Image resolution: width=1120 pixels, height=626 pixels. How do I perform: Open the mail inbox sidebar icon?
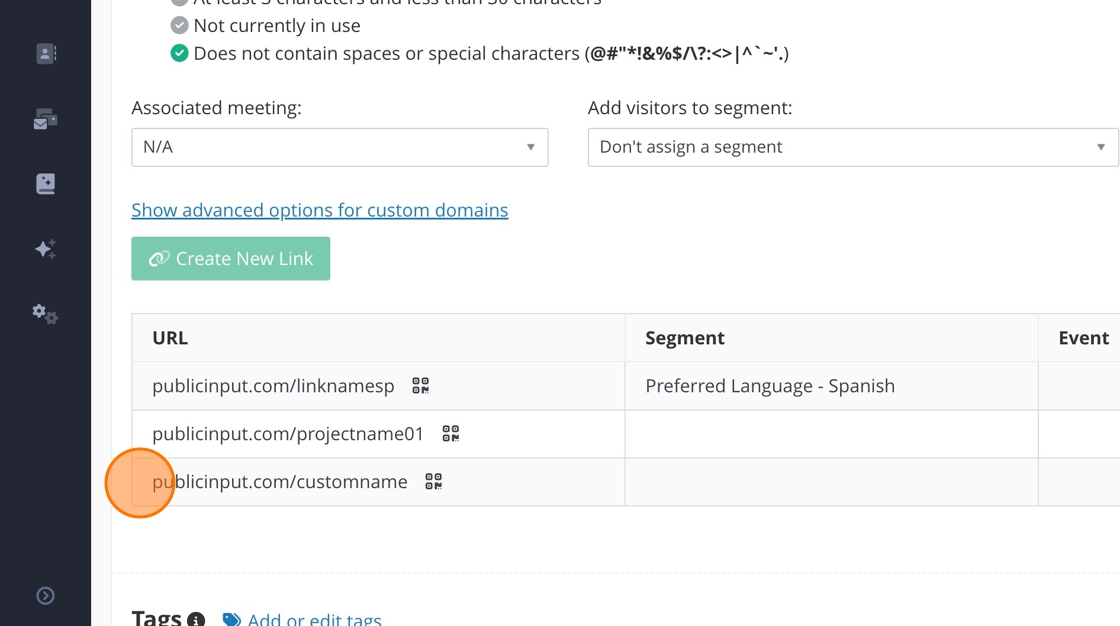point(46,120)
